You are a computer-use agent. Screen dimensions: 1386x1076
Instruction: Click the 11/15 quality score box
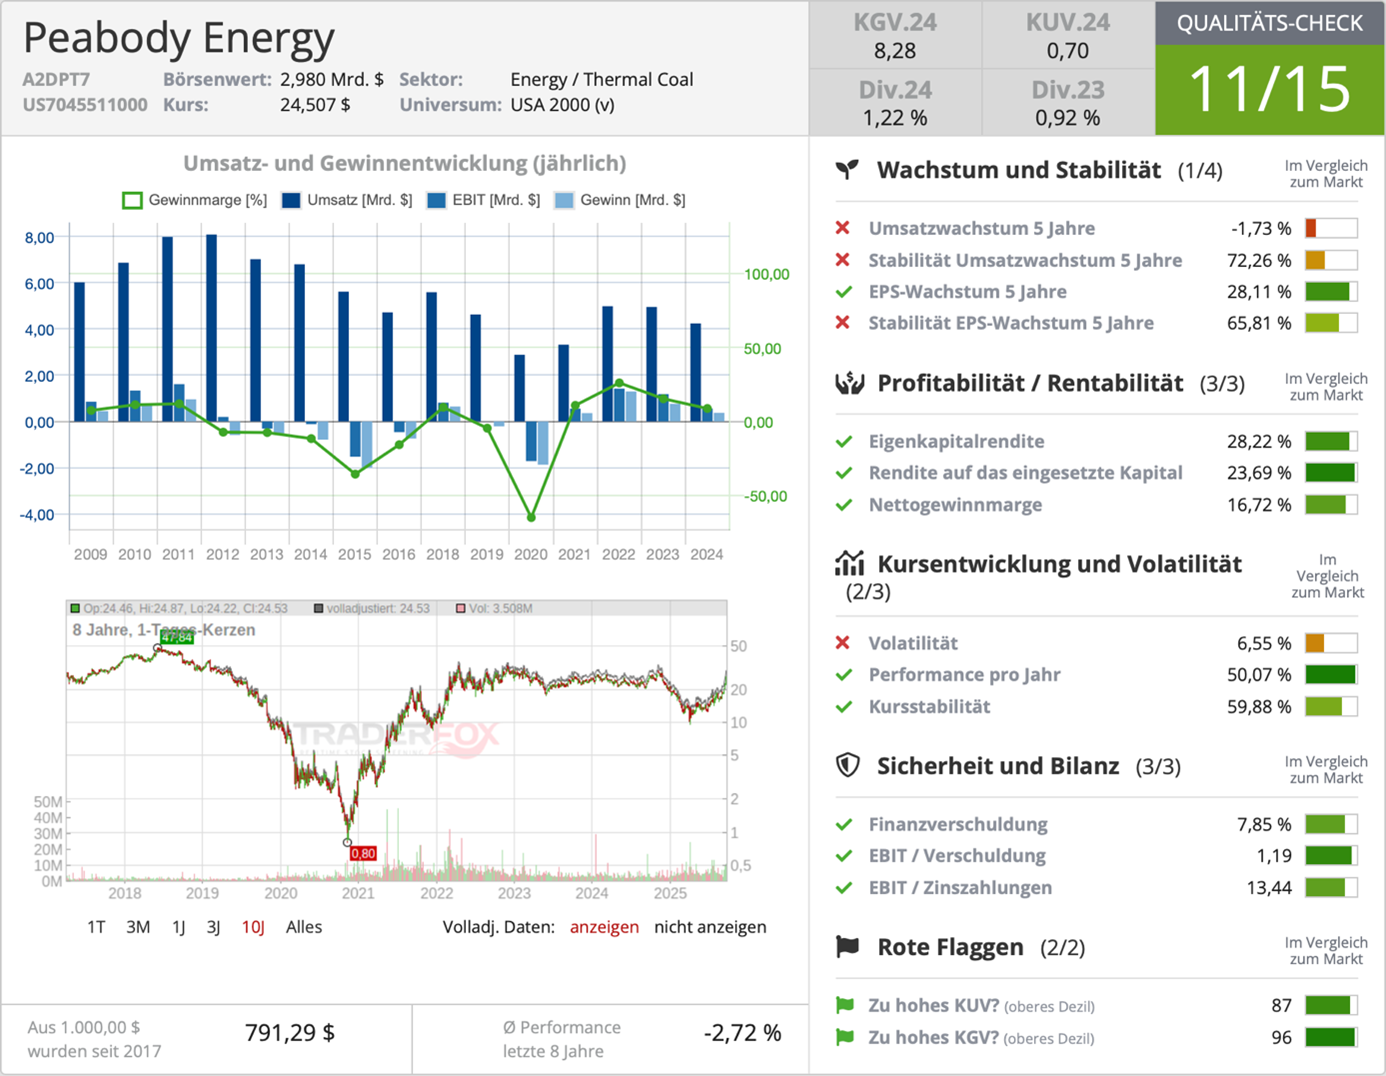tap(1270, 90)
